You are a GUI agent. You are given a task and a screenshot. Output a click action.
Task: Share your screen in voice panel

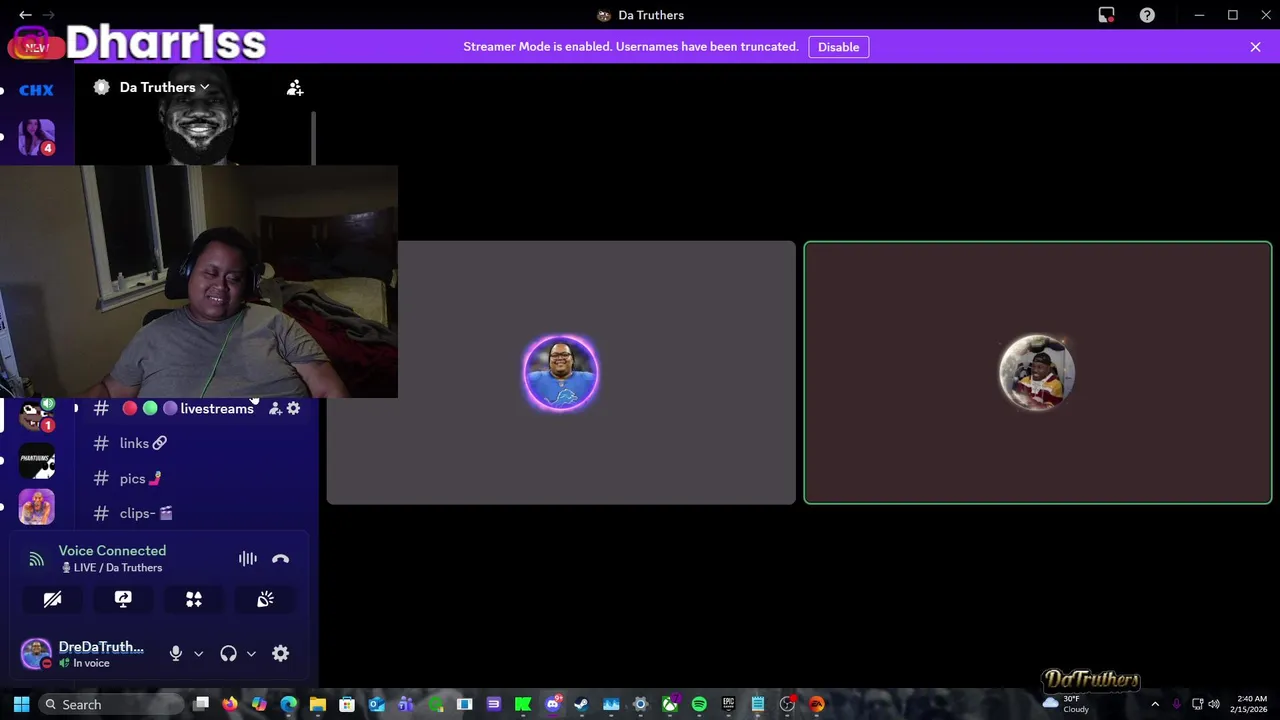click(123, 599)
